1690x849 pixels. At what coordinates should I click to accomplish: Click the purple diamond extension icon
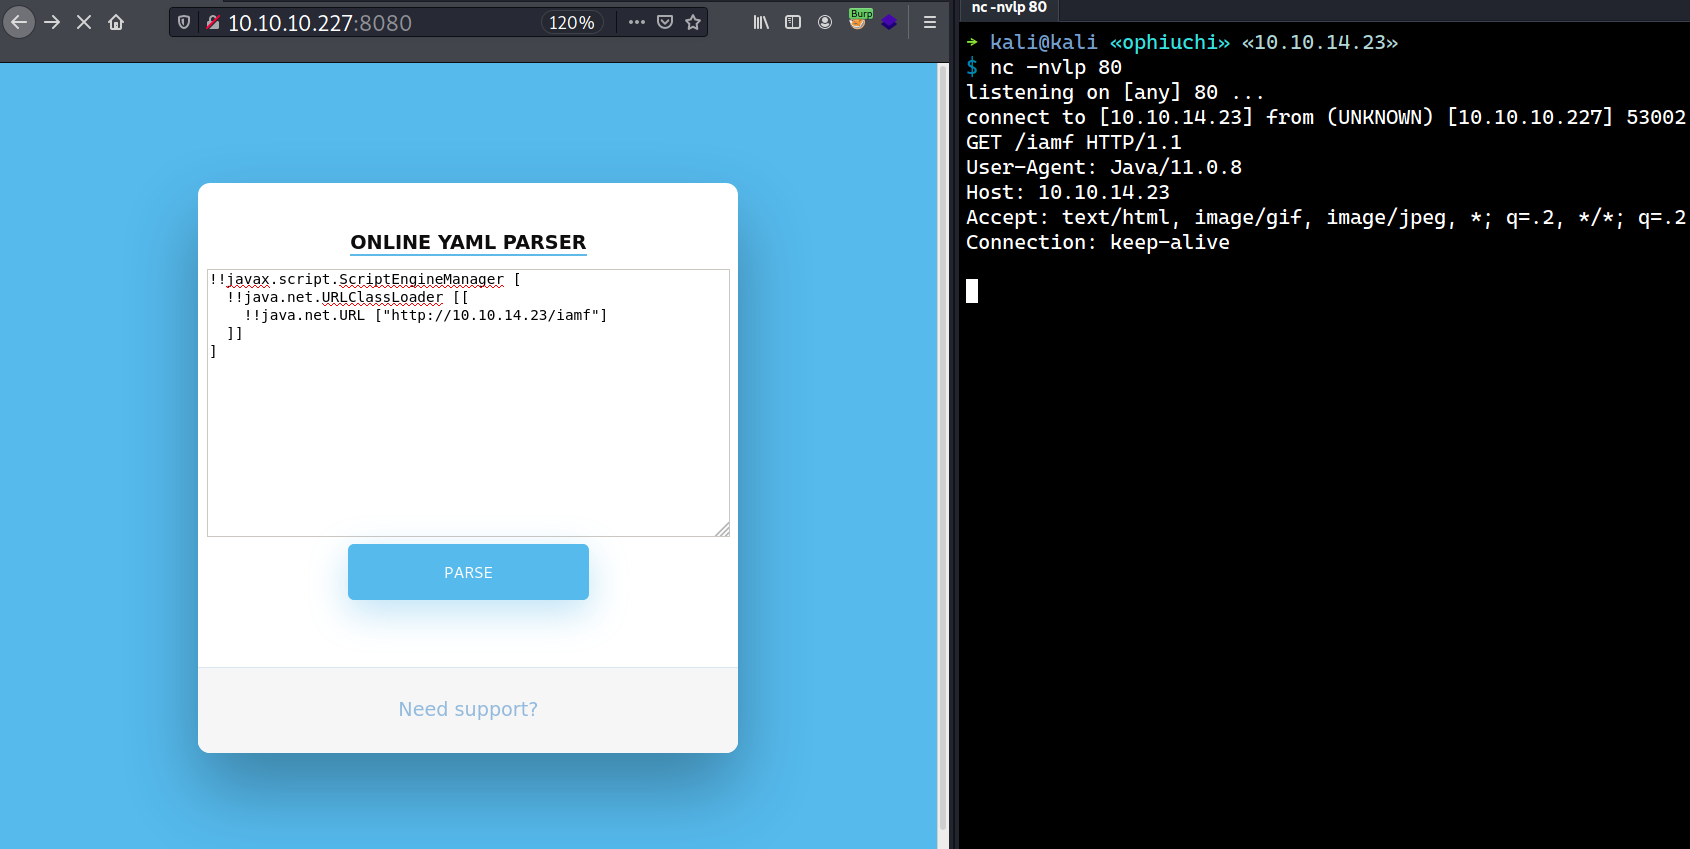click(889, 22)
